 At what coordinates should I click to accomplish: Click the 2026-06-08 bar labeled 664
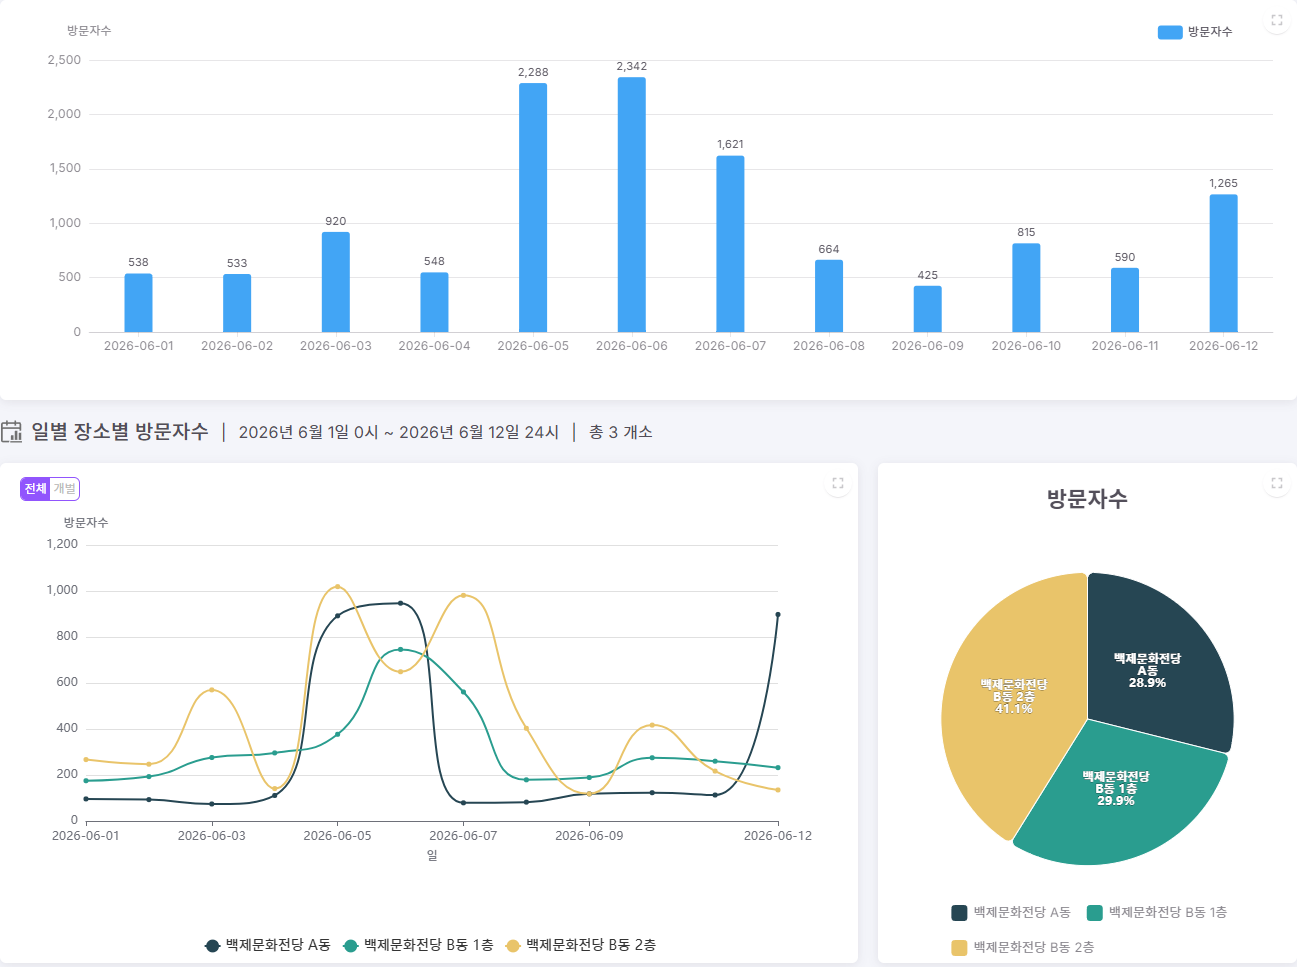(829, 296)
